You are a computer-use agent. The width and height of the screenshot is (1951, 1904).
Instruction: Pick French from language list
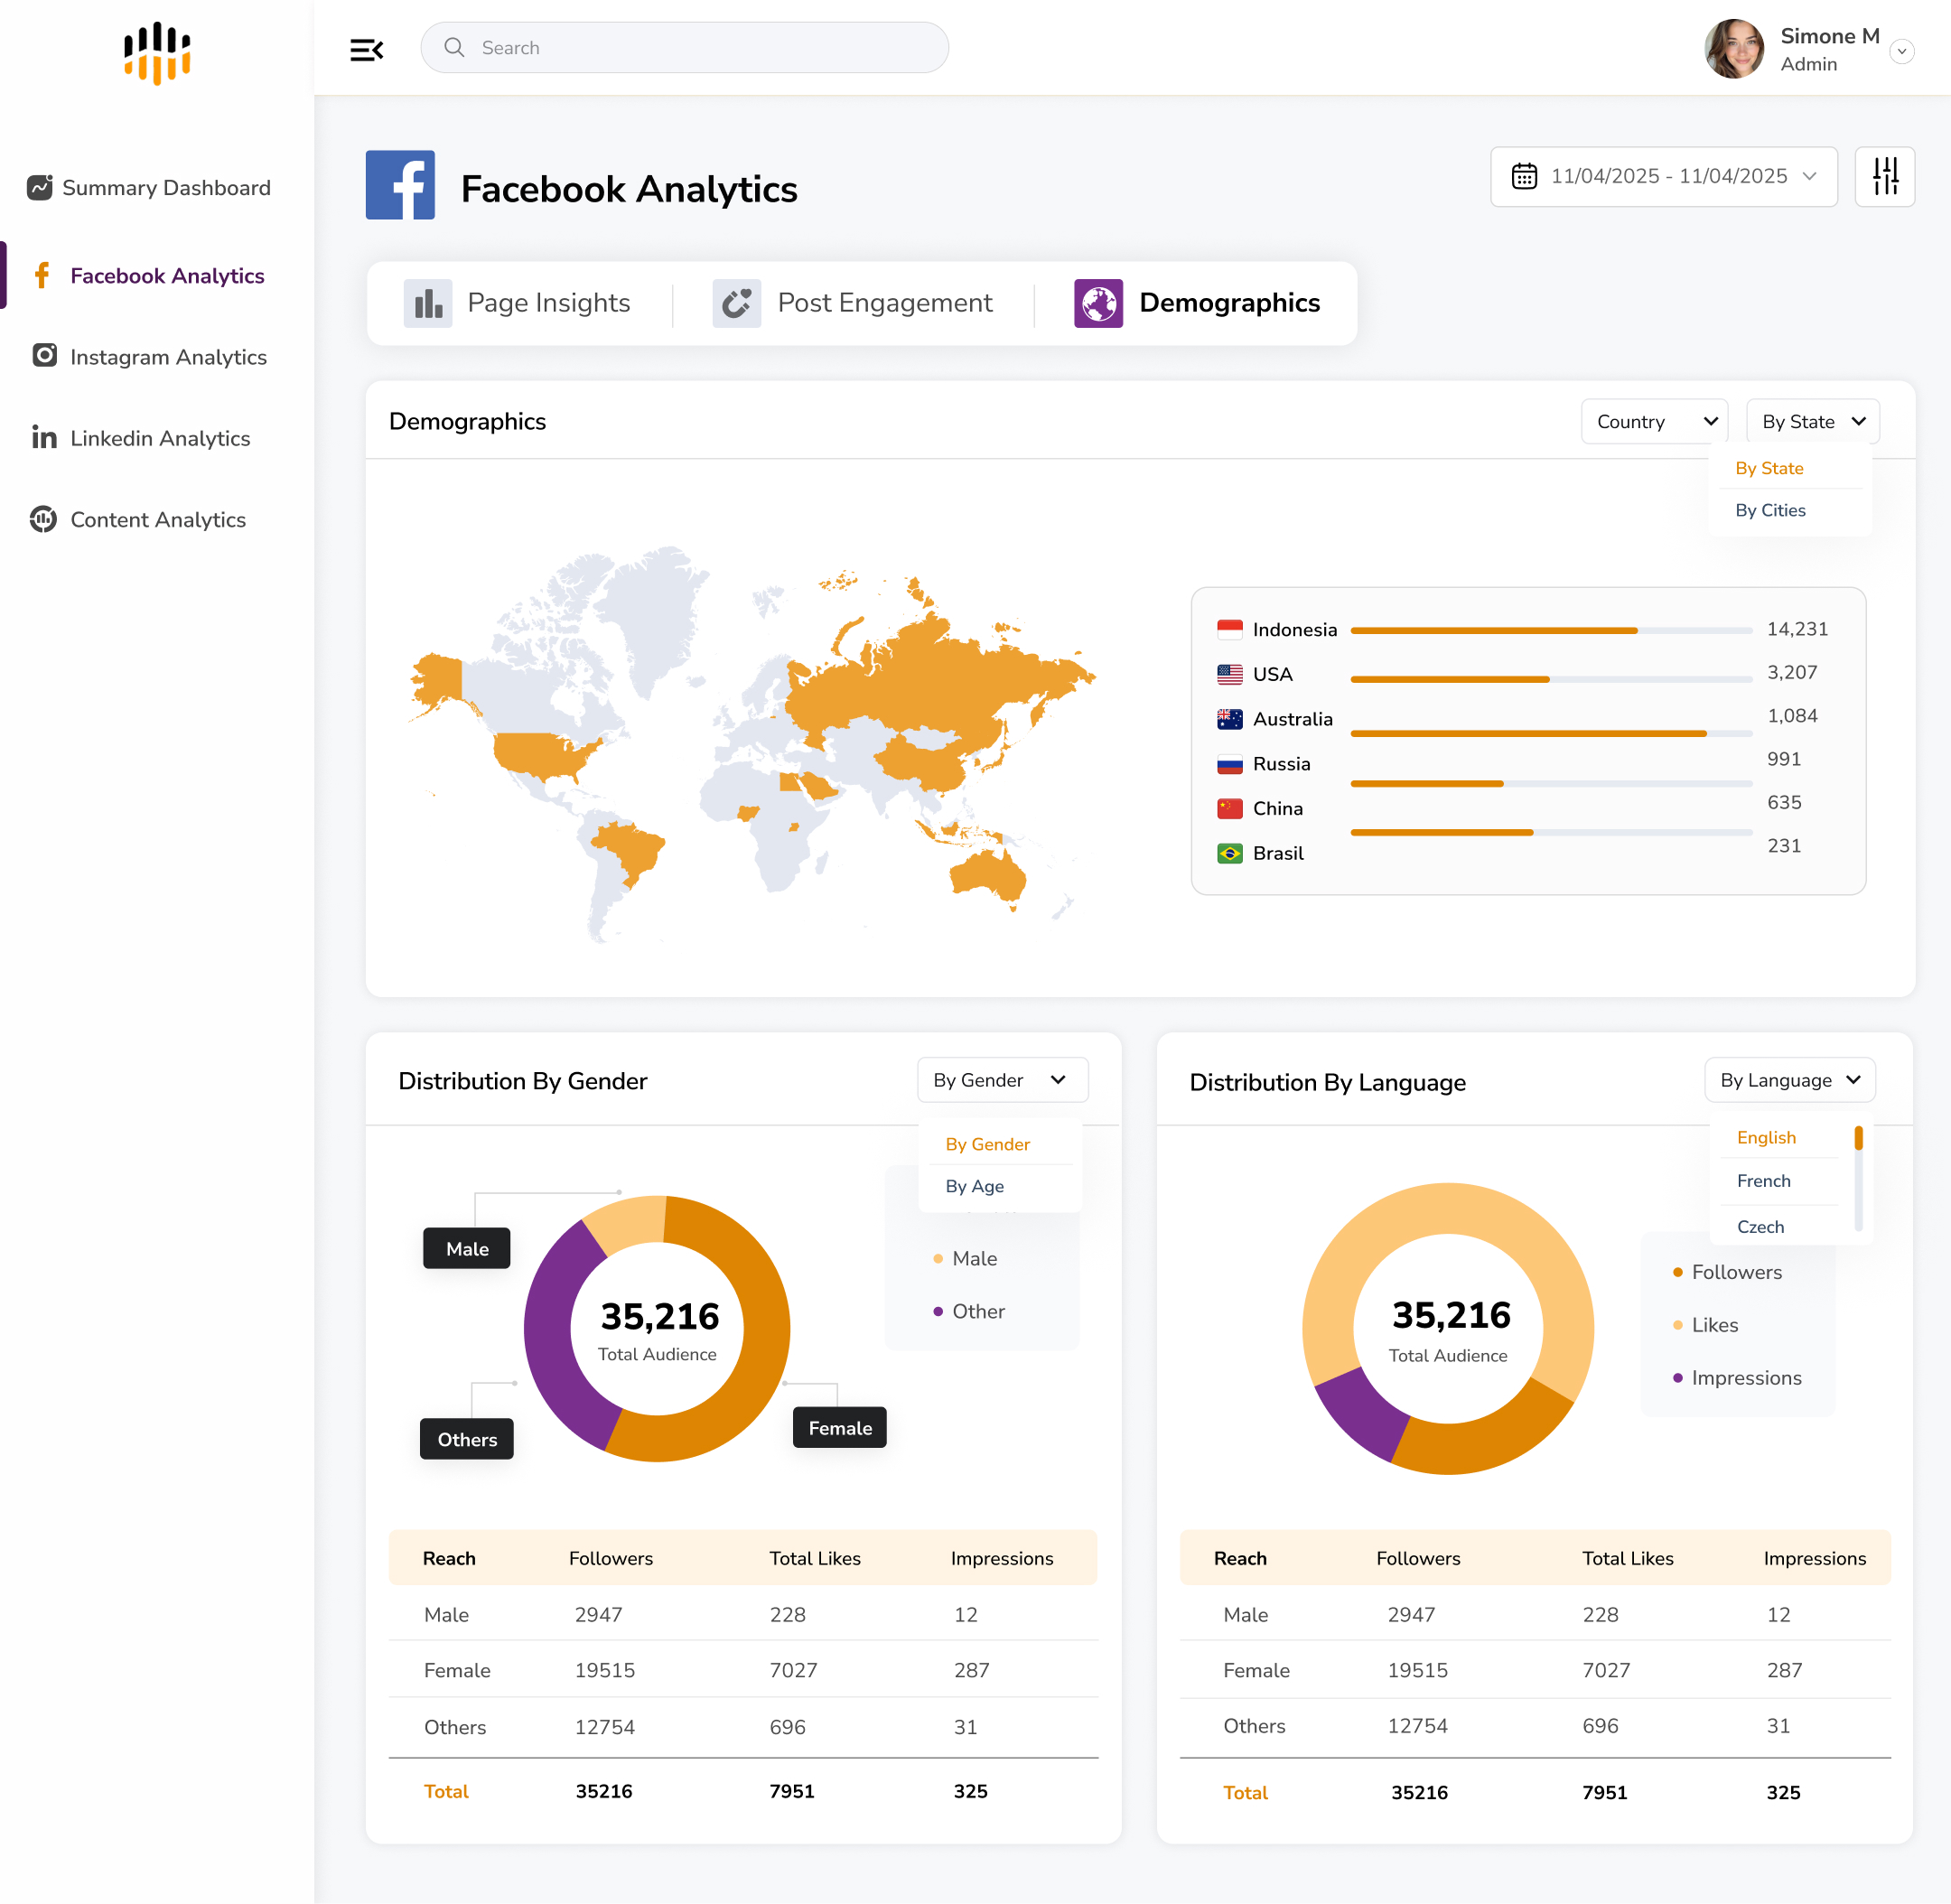pyautogui.click(x=1763, y=1181)
